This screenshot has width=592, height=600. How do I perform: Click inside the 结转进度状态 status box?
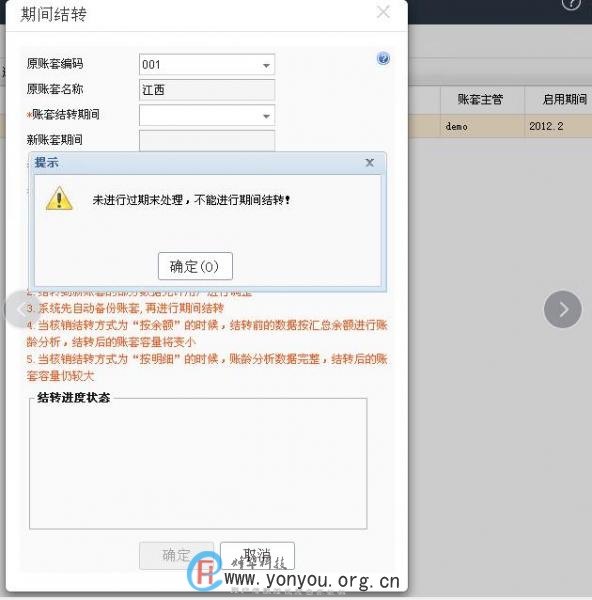(198, 464)
